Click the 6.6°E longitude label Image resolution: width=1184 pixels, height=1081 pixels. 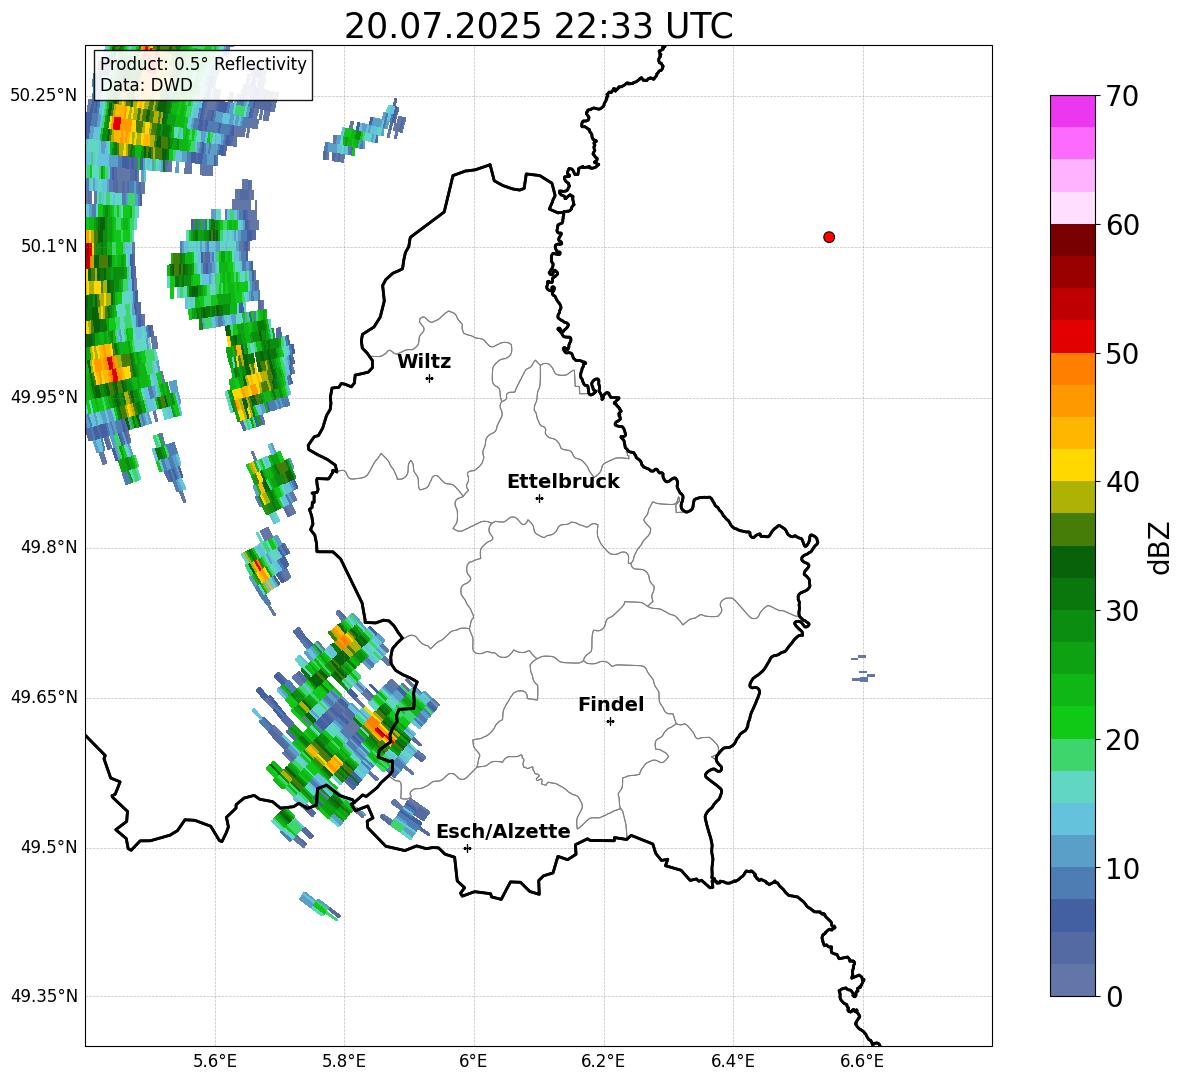click(862, 1061)
